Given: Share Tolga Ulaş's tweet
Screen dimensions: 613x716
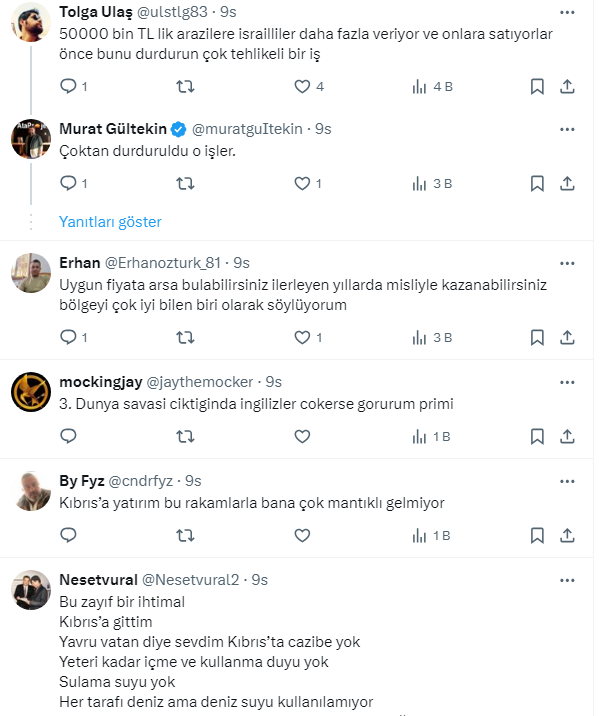Looking at the screenshot, I should coord(567,87).
